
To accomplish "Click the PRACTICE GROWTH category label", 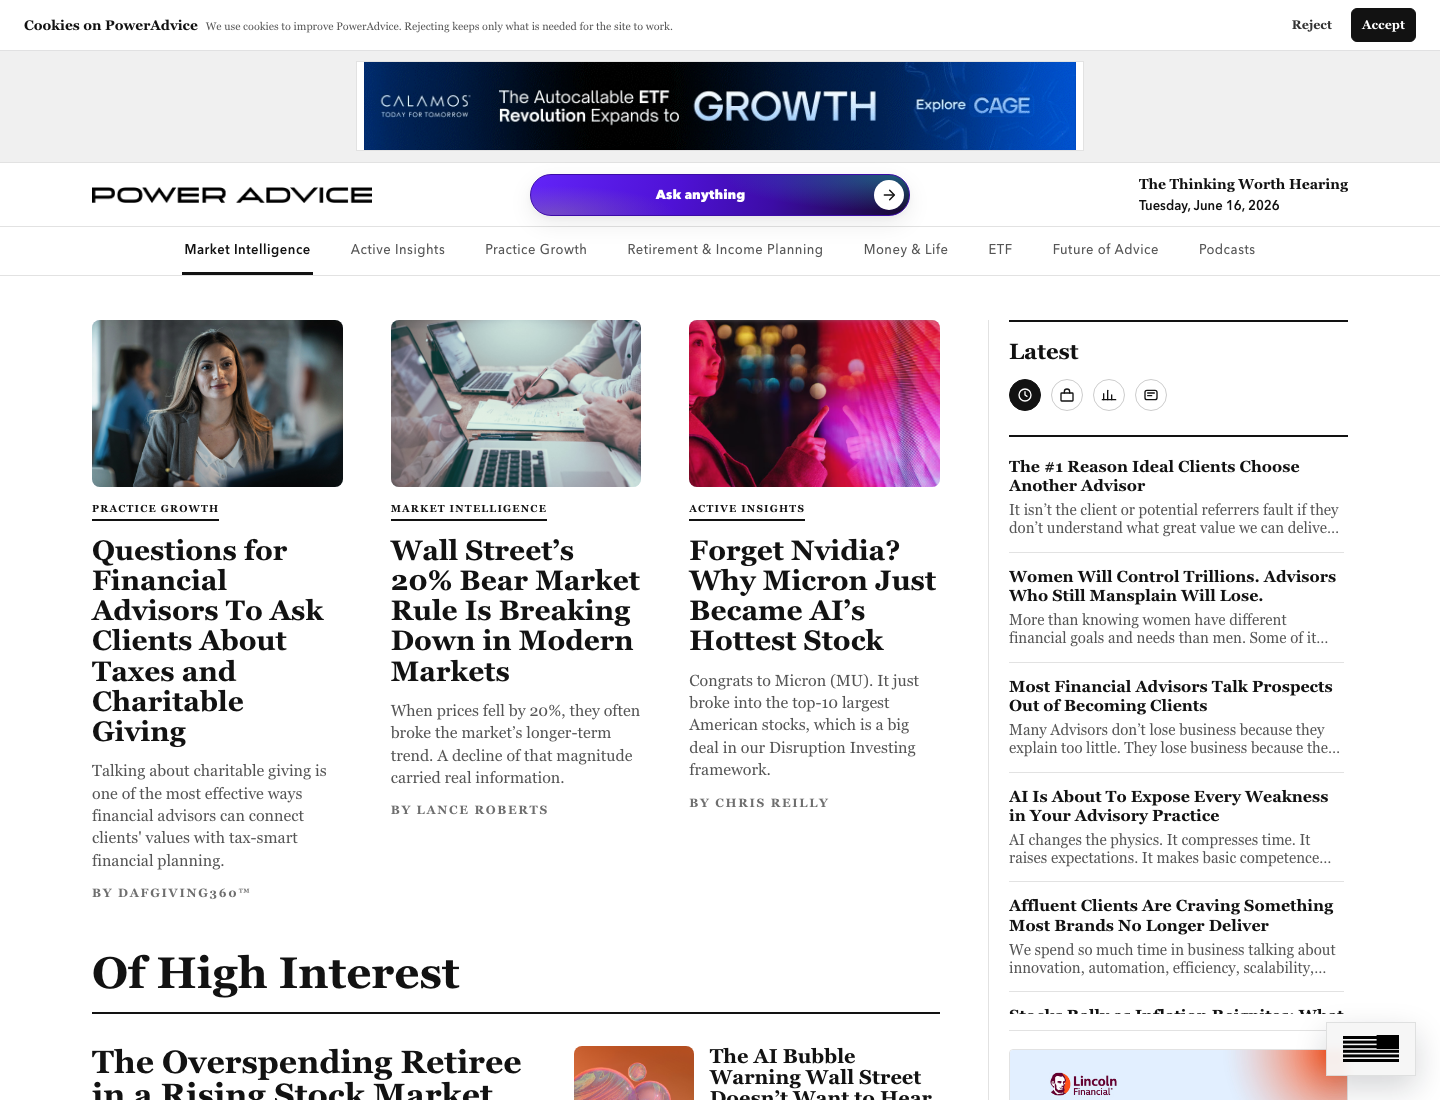I will (155, 509).
